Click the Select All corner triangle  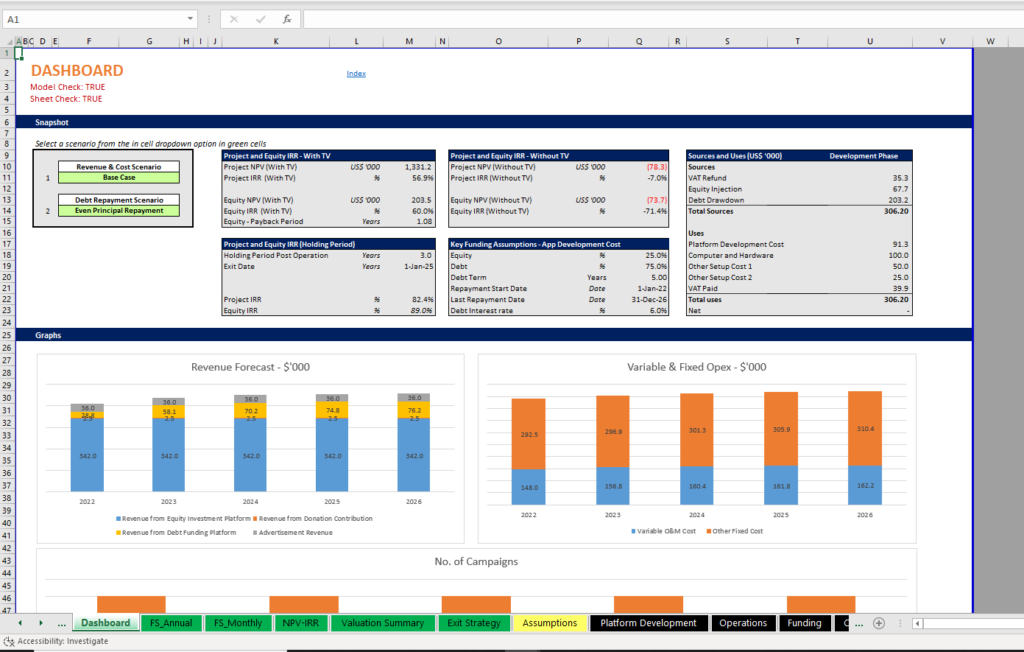coord(7,41)
